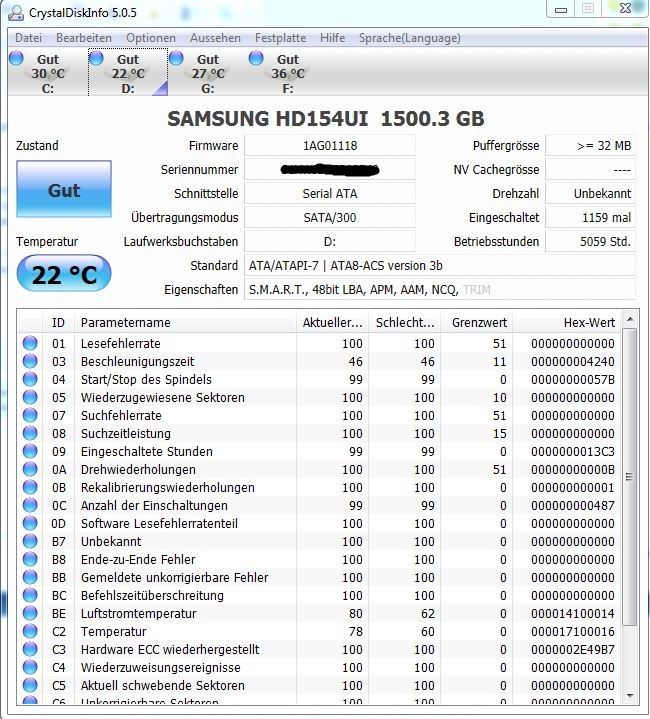Click status orb of Befehlszeitüberschreitung row

30,595
